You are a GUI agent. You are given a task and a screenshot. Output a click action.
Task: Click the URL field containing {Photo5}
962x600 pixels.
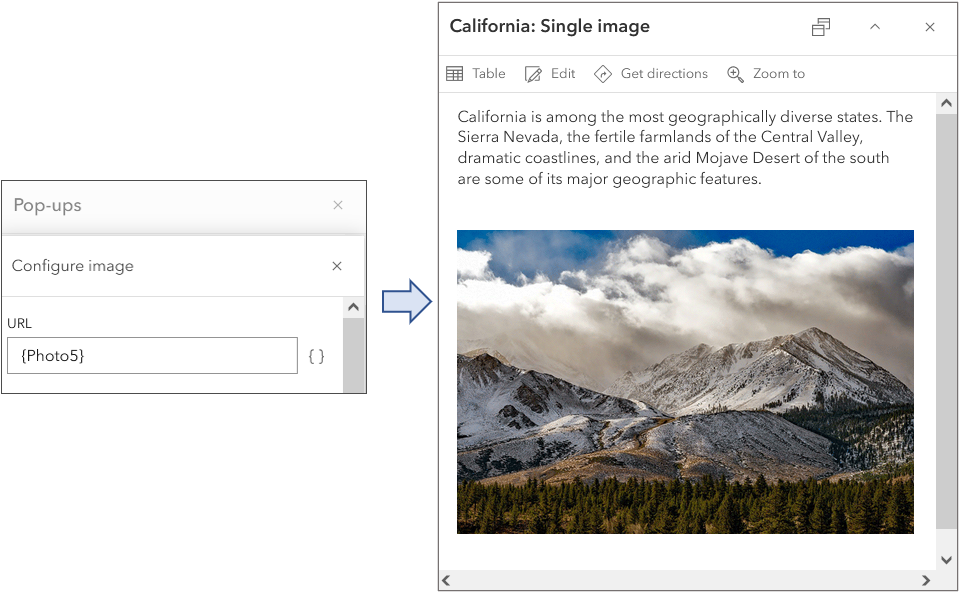point(152,356)
